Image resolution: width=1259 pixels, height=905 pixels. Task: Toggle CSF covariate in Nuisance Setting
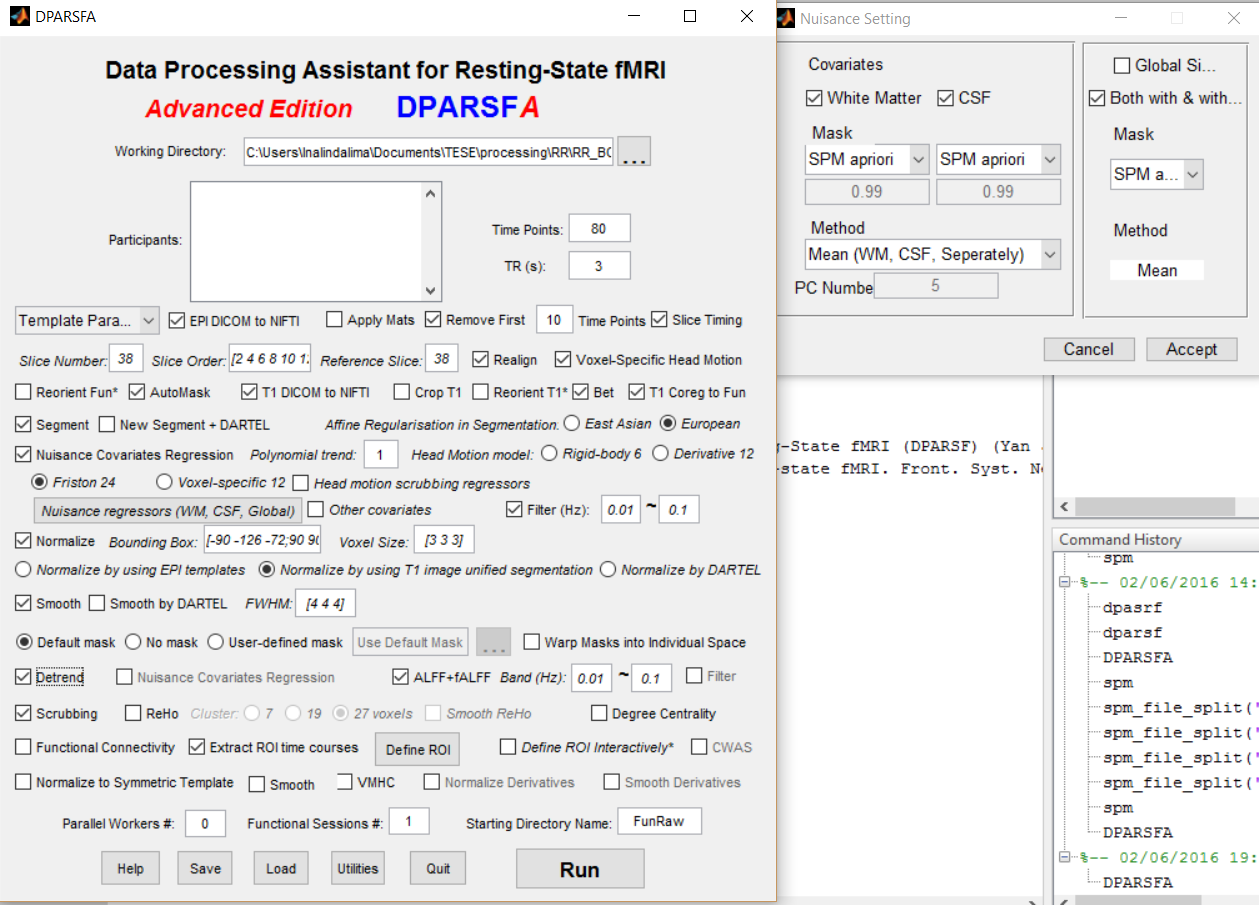click(x=945, y=98)
